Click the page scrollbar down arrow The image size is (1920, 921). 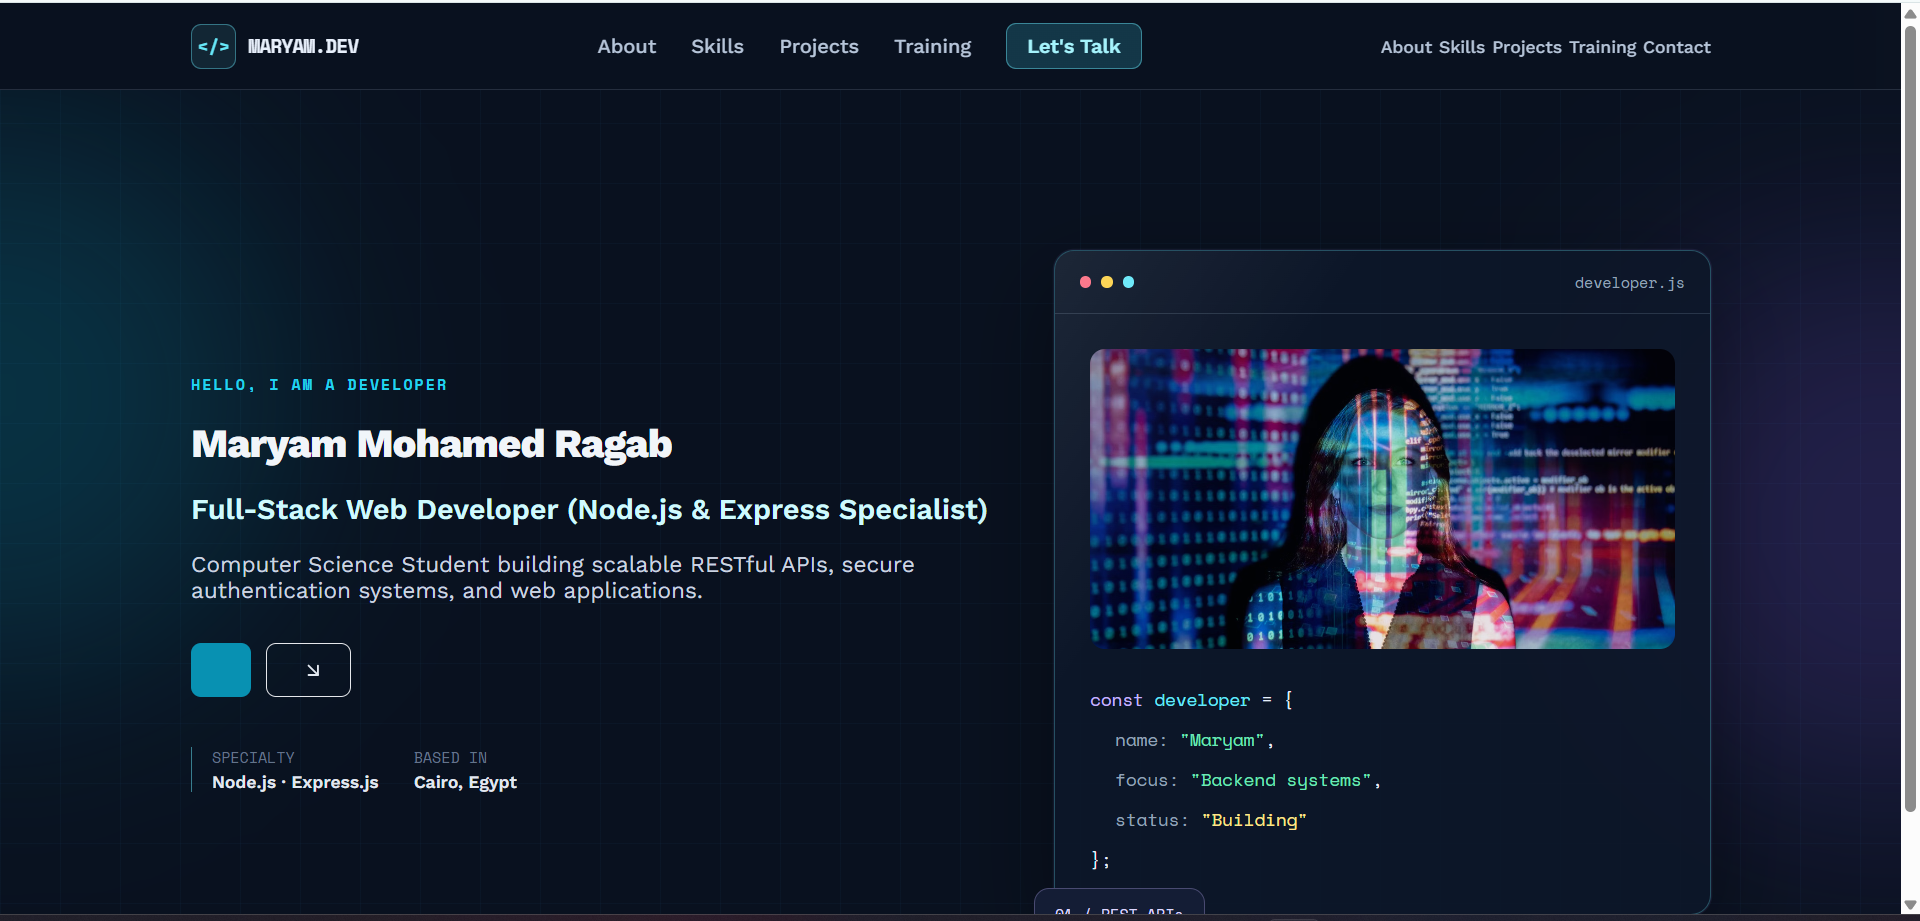(x=1910, y=905)
